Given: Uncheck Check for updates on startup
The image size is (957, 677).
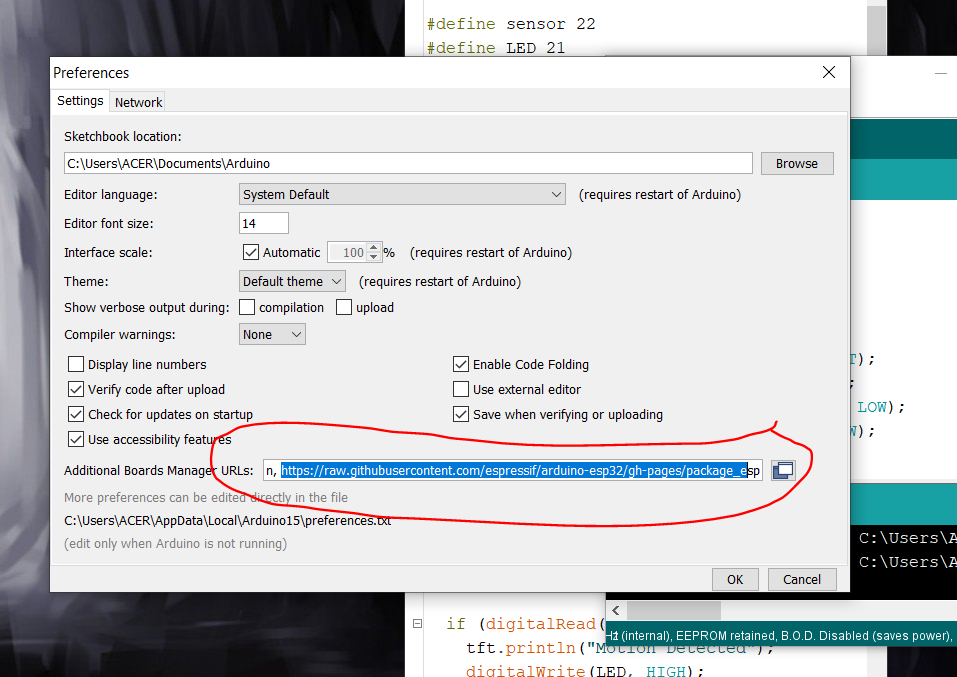Looking at the screenshot, I should (x=76, y=415).
